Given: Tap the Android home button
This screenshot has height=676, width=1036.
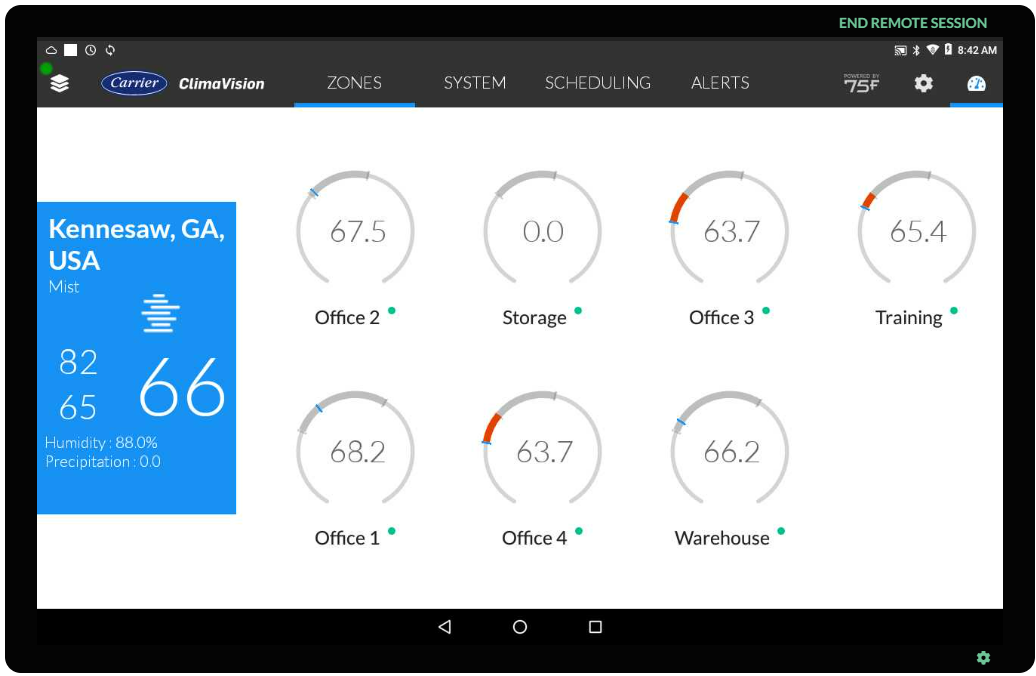Looking at the screenshot, I should click(x=520, y=626).
